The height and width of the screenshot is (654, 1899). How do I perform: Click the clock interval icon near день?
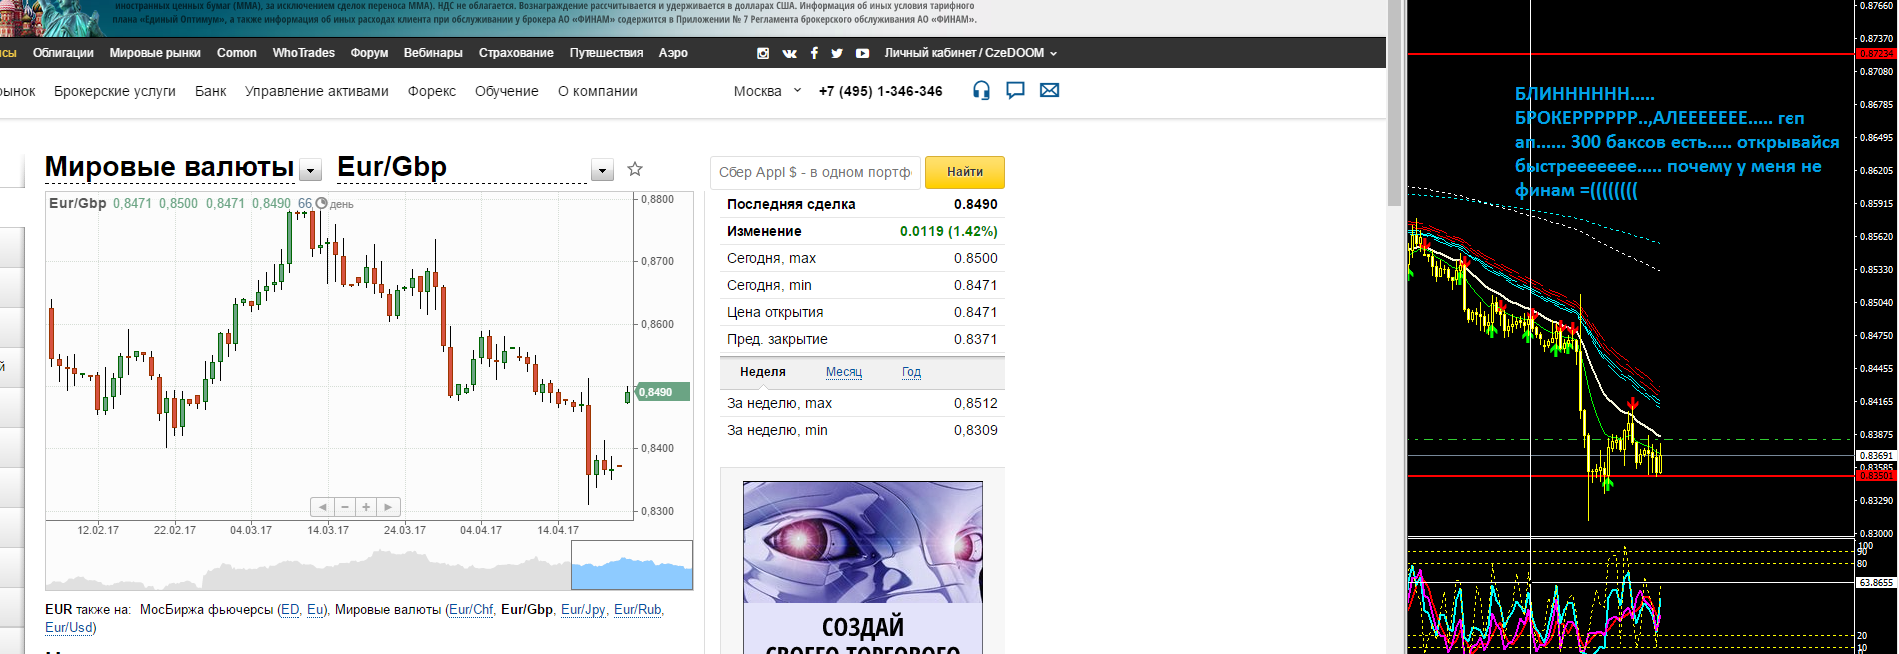tap(321, 203)
